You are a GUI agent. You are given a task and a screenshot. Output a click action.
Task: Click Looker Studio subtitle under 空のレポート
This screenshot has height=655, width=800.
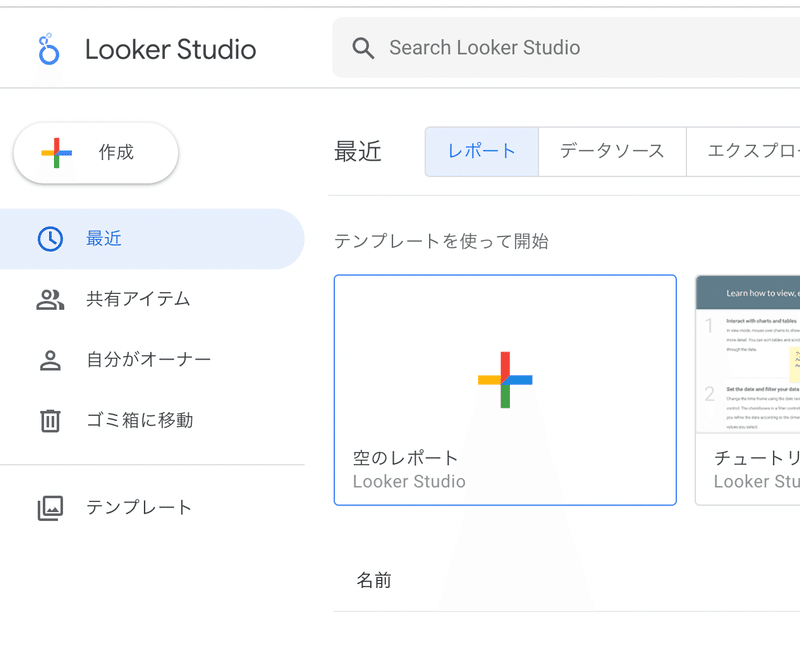409,482
